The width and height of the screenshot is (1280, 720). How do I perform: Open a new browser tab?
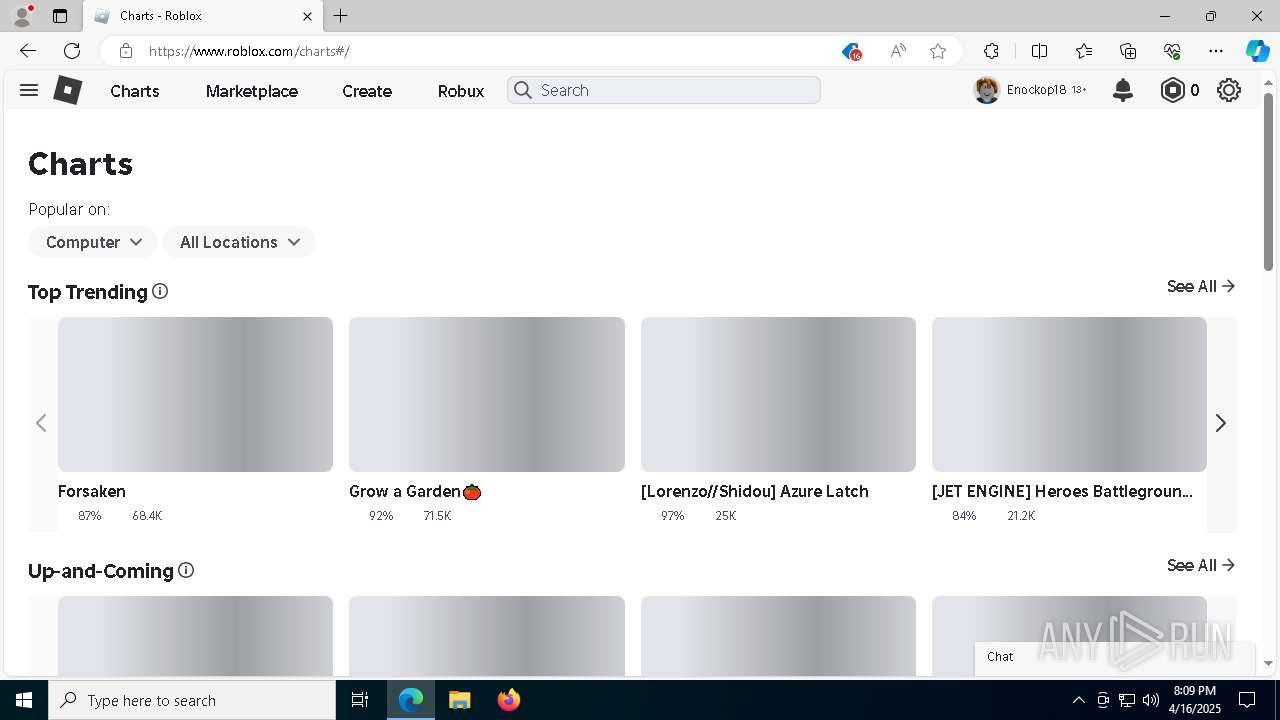(341, 16)
